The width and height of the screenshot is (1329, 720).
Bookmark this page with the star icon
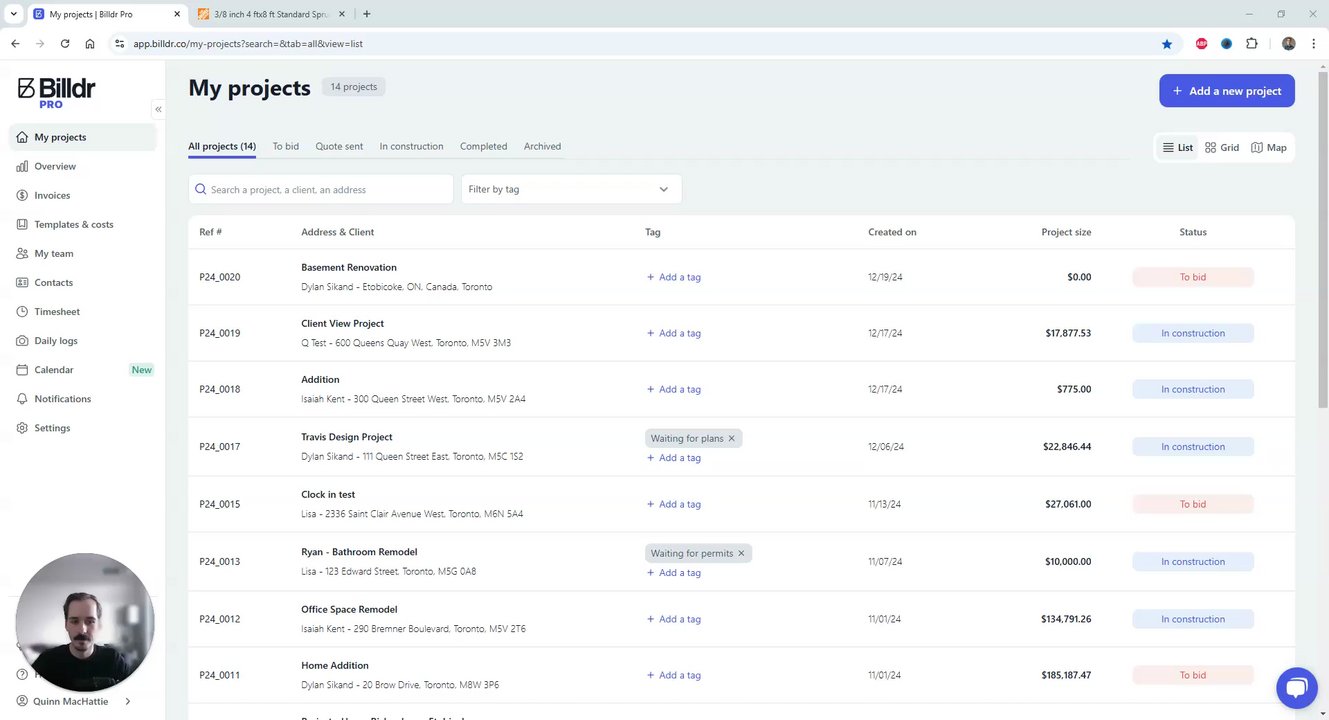point(1167,44)
